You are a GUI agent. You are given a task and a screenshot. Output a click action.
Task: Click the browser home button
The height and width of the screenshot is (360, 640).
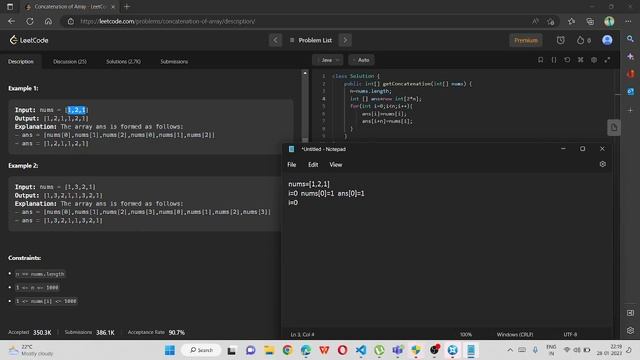point(48,21)
